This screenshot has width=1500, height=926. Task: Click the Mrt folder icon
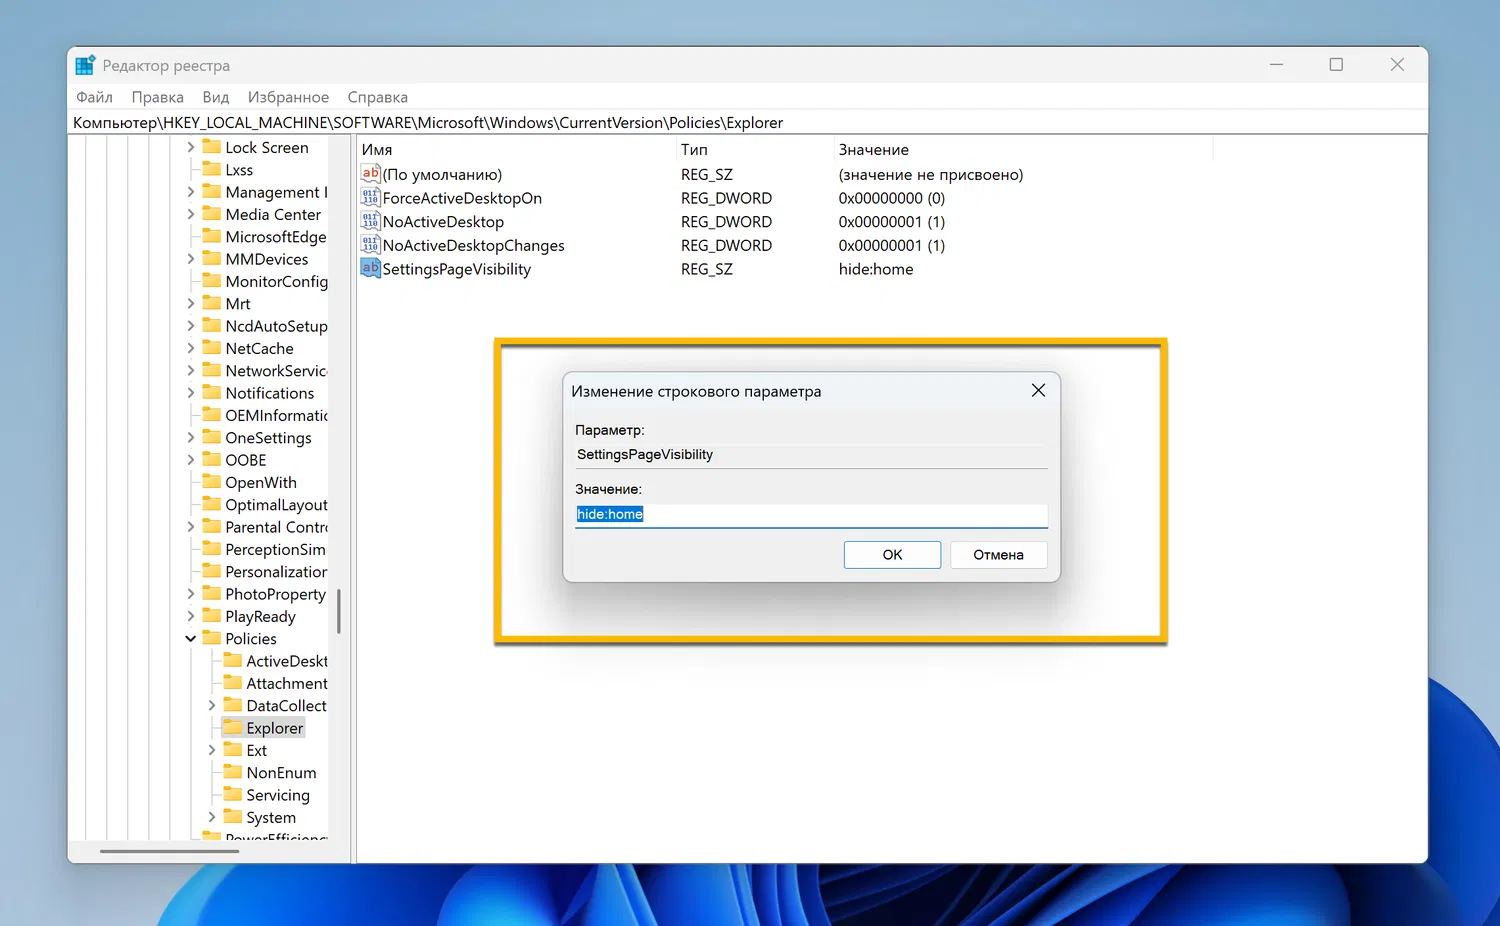click(x=211, y=303)
